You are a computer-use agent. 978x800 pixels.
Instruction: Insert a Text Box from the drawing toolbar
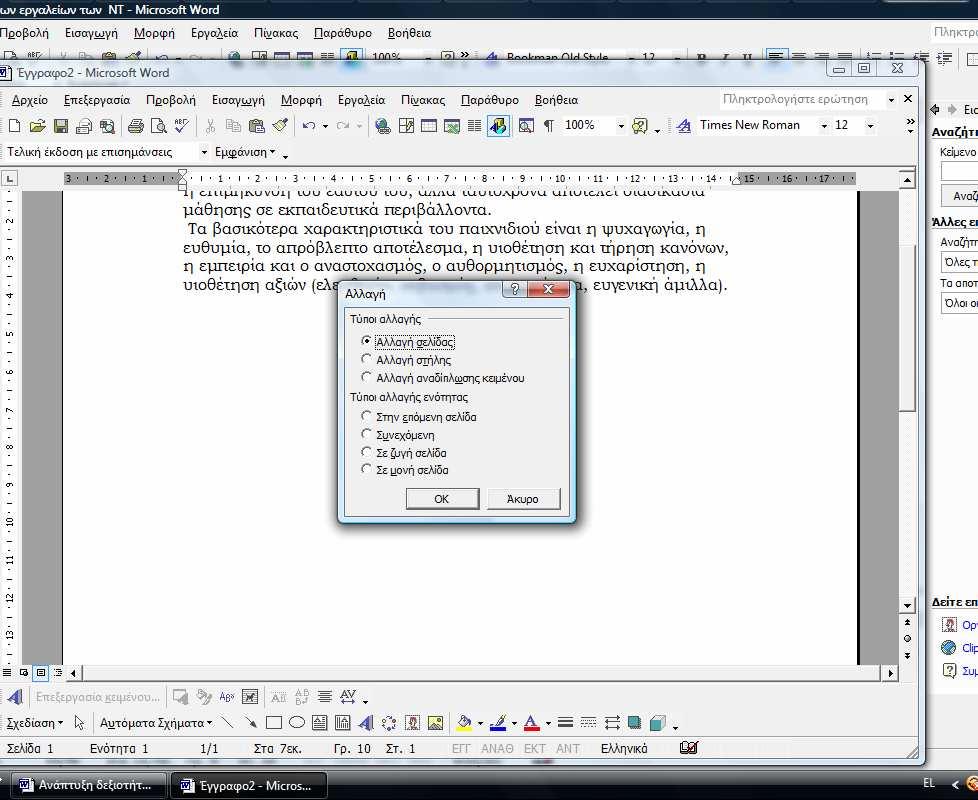pos(319,723)
